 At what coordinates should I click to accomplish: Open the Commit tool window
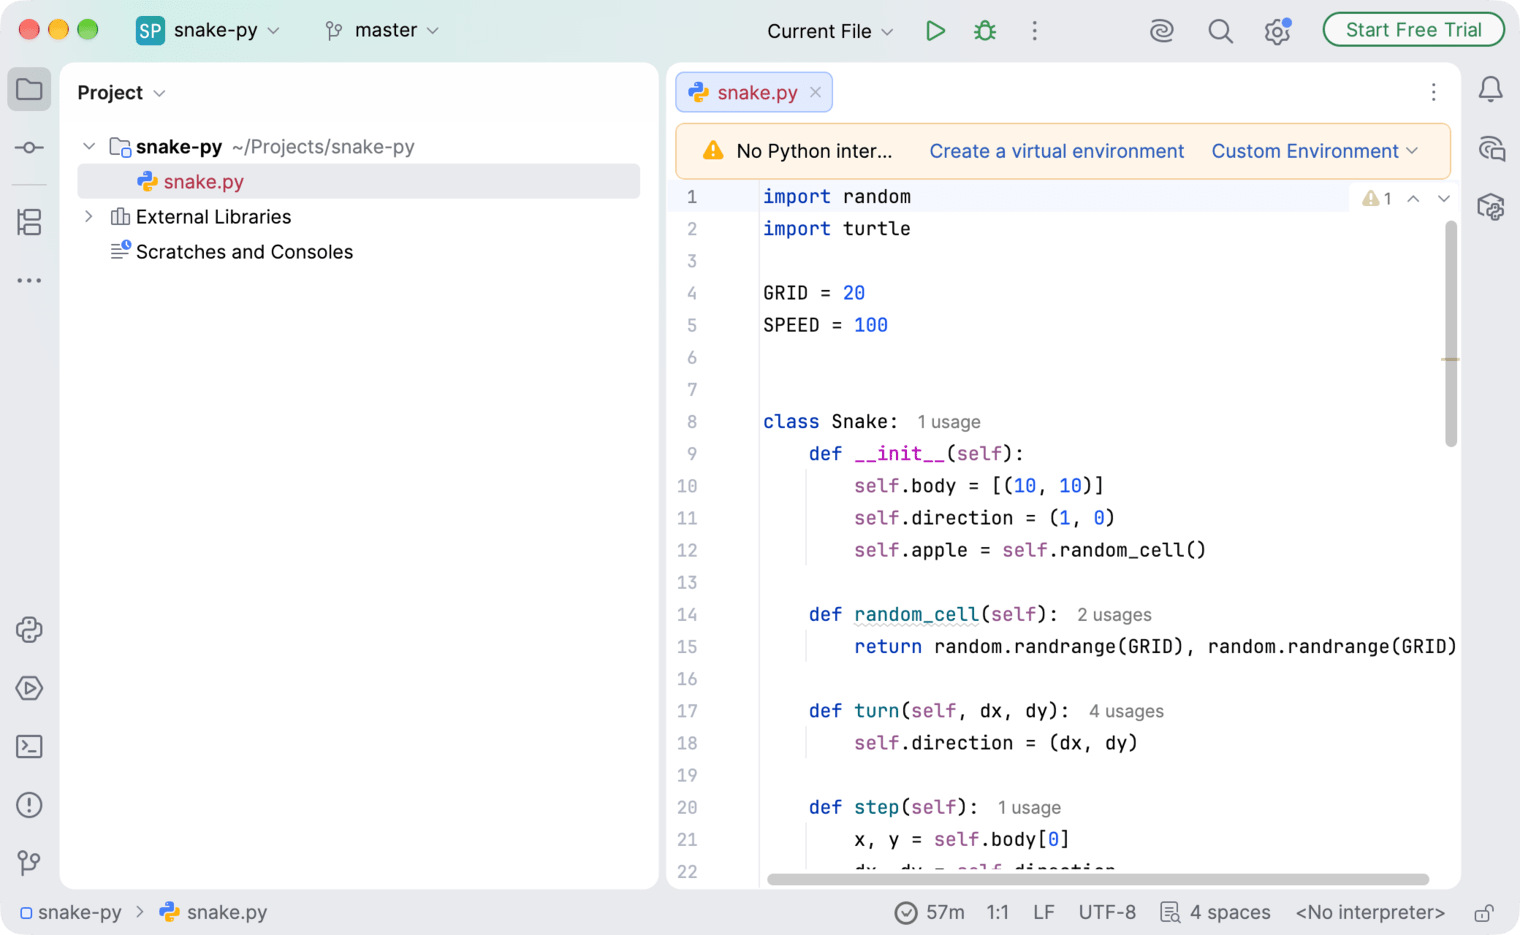click(x=29, y=148)
